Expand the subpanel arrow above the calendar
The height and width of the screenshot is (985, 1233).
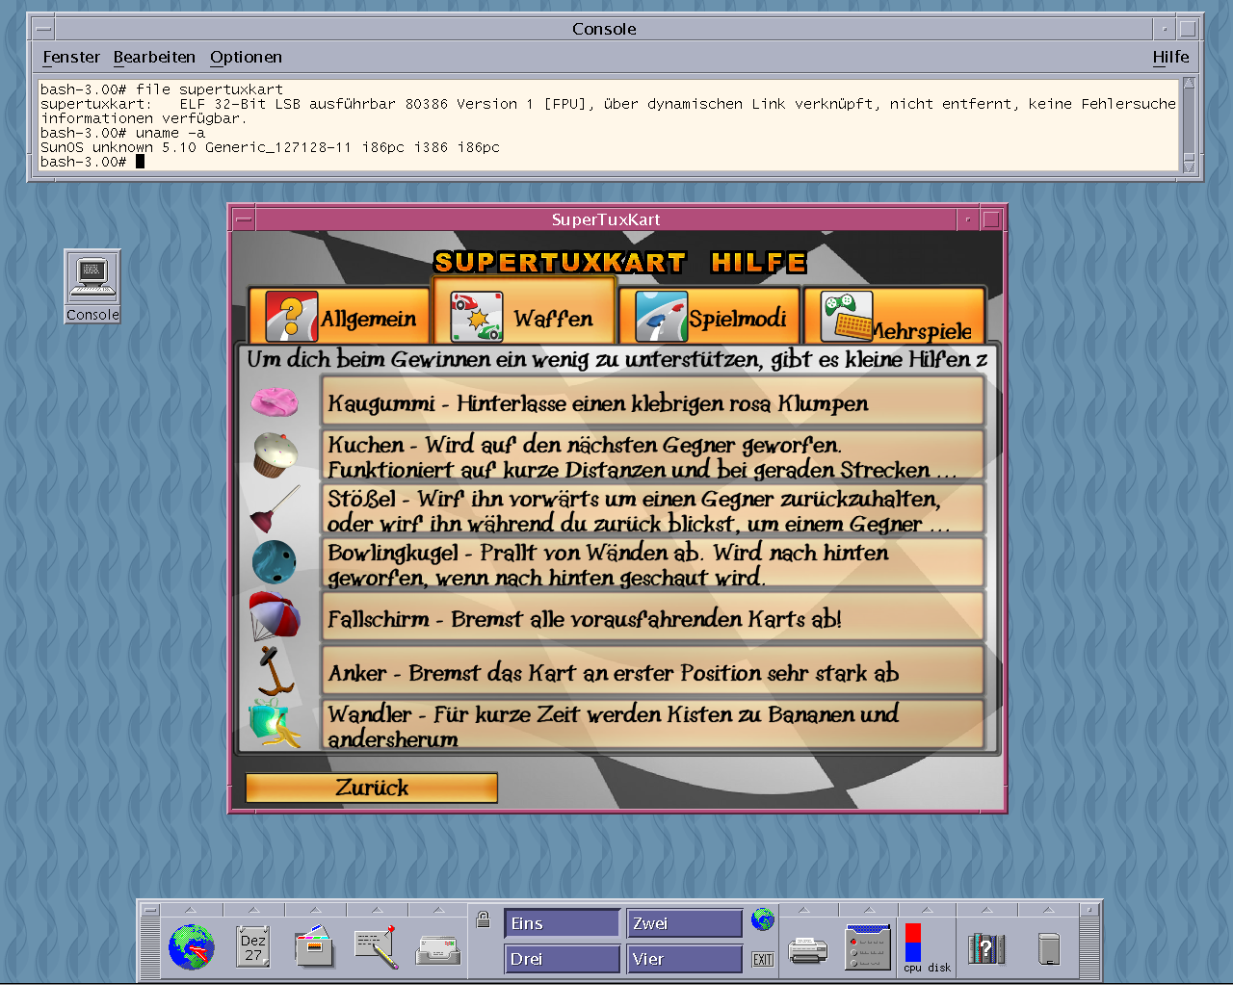252,910
